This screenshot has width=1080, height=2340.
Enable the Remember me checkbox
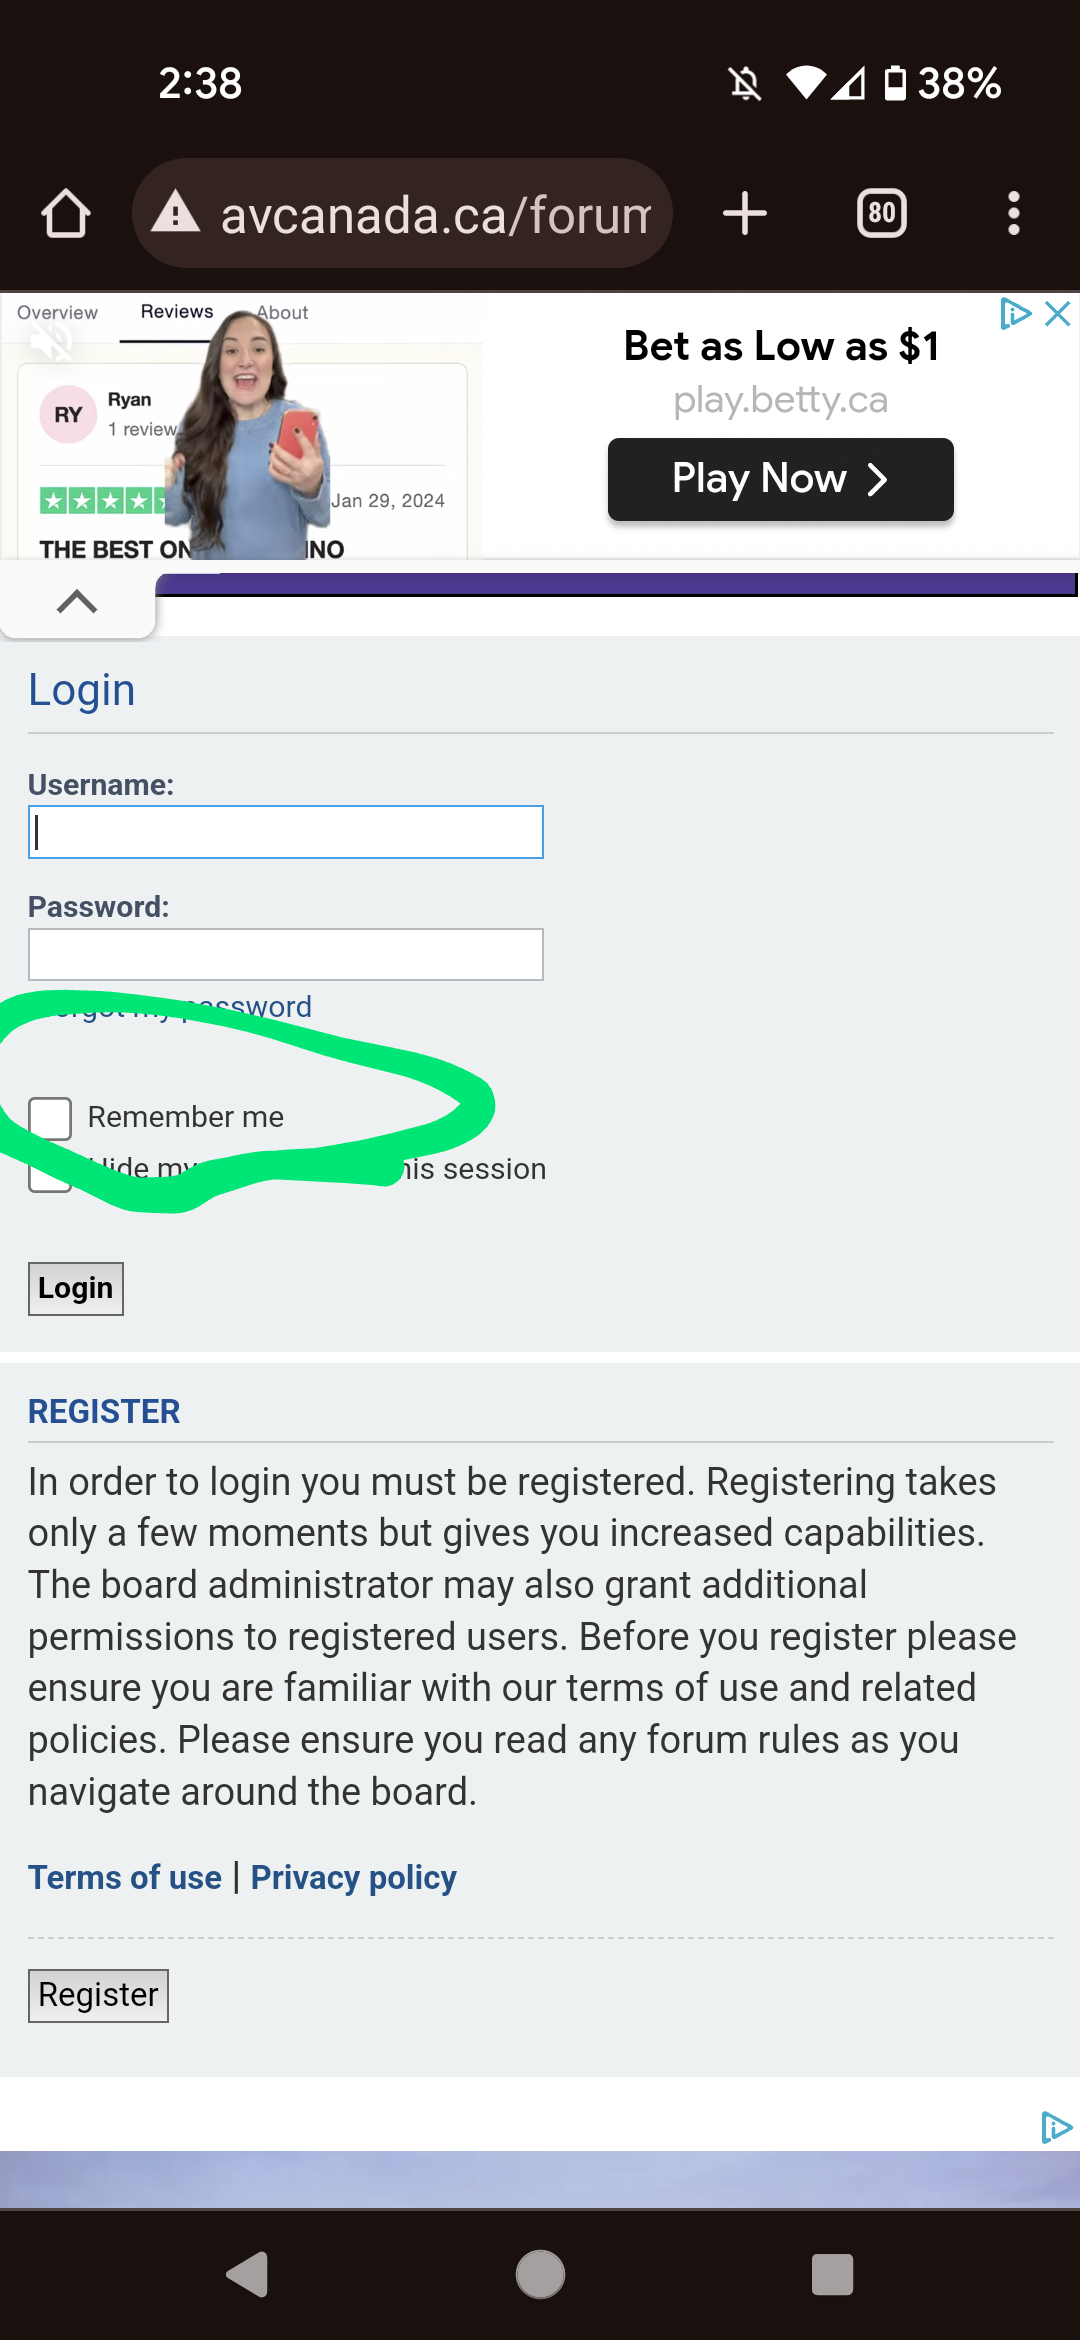(50, 1118)
